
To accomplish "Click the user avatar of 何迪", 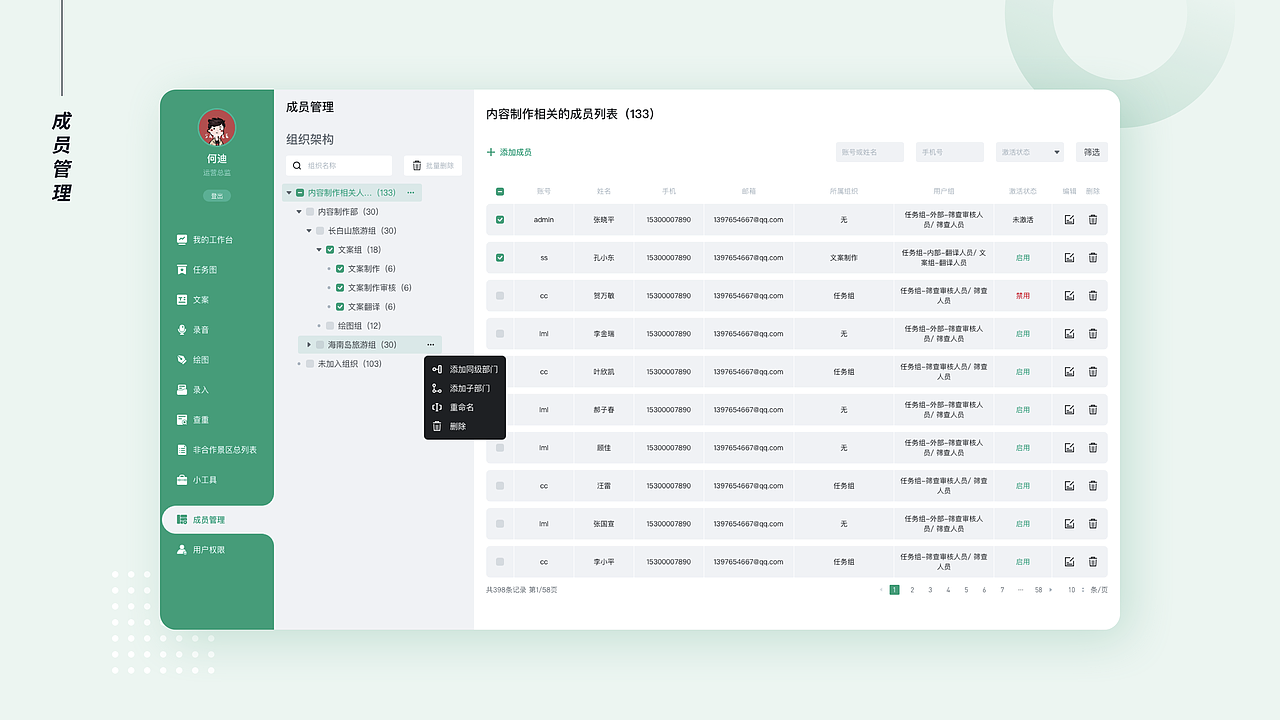I will pos(217,128).
